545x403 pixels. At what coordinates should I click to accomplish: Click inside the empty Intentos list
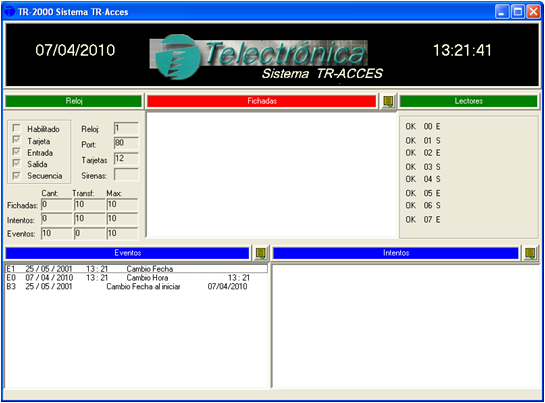click(406, 326)
